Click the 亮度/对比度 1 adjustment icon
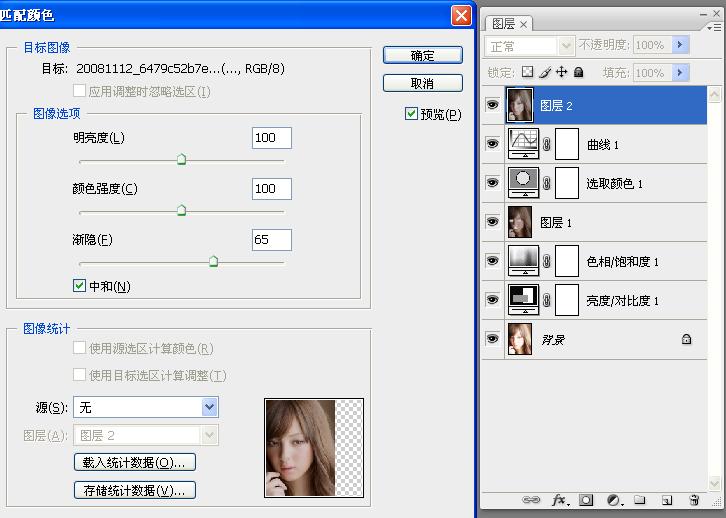Screen dimensions: 726x518 tap(523, 300)
